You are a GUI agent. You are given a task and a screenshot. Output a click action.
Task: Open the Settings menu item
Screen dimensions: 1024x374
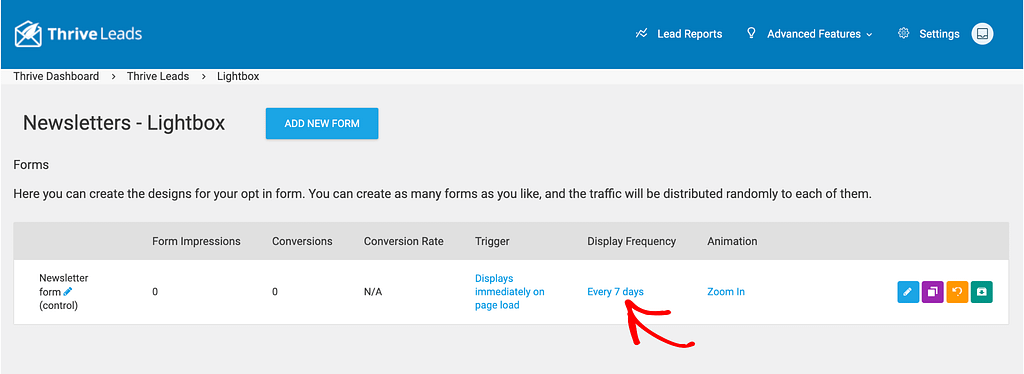point(939,34)
